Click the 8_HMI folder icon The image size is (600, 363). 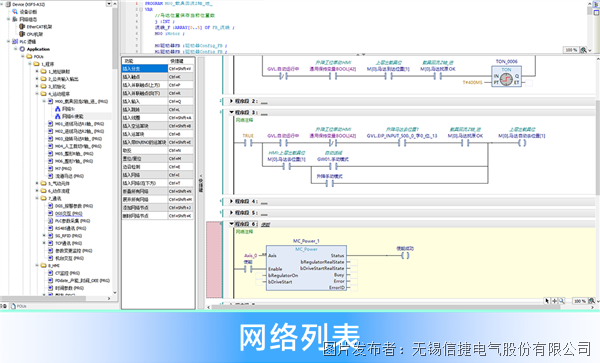pos(44,265)
